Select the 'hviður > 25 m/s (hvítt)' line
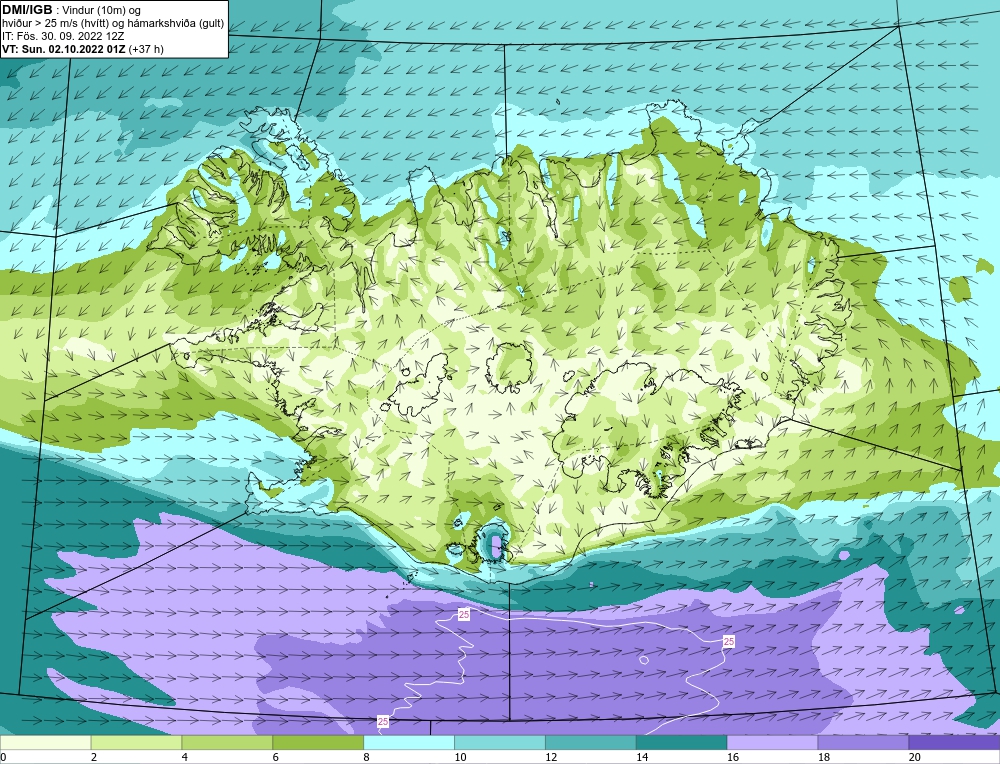Screen dimensions: 1000x764 tap(55, 24)
